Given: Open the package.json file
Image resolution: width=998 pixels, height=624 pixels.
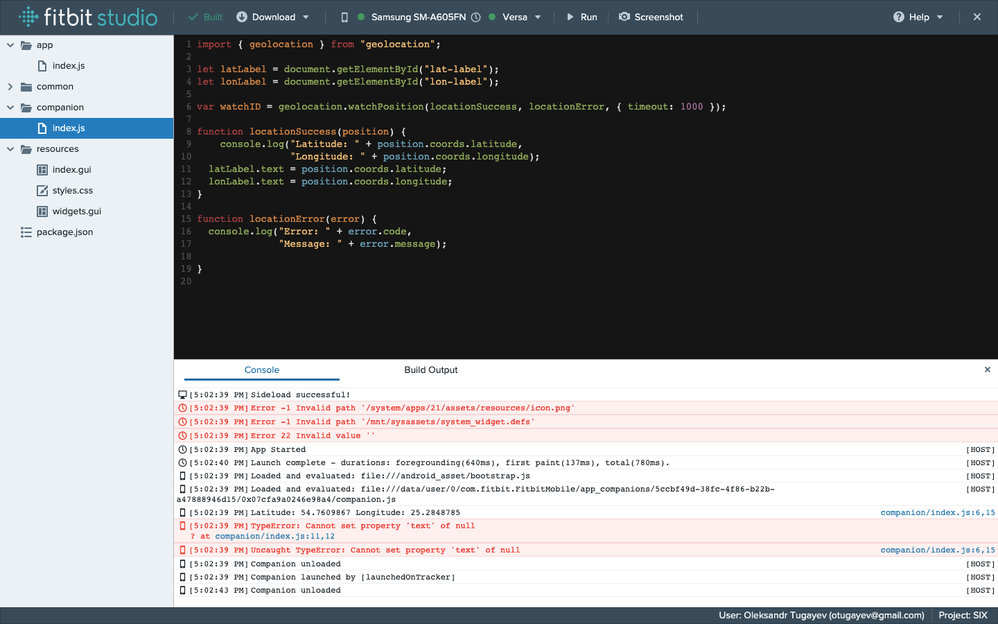Looking at the screenshot, I should pyautogui.click(x=64, y=232).
